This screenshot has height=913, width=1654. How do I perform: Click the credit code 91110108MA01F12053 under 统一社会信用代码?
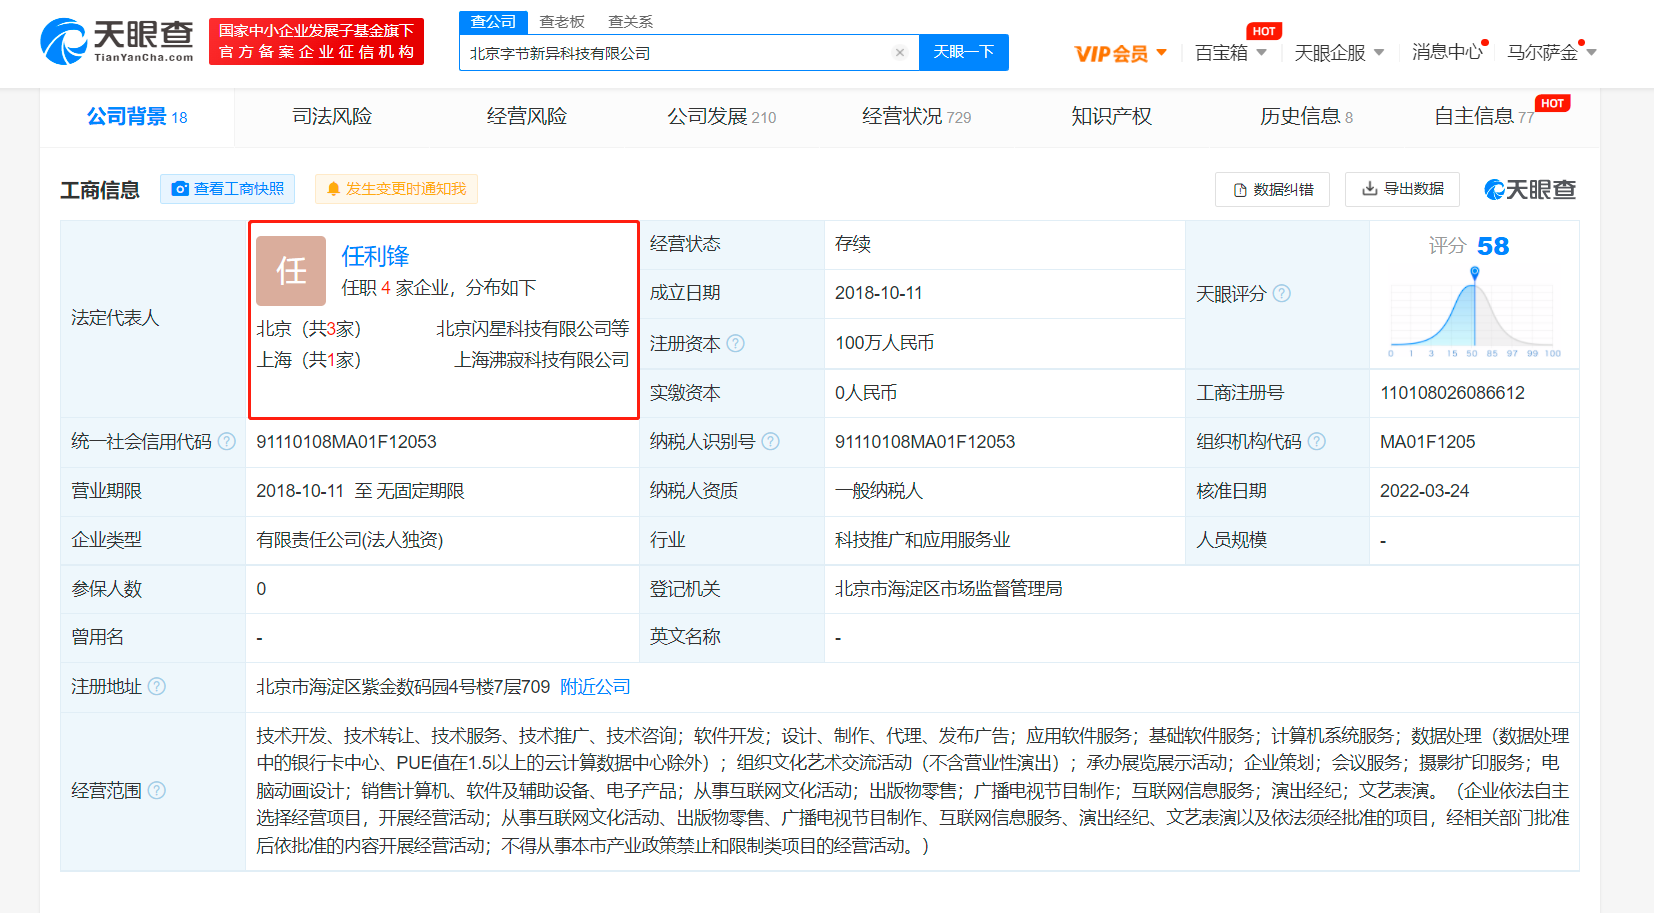tap(346, 442)
